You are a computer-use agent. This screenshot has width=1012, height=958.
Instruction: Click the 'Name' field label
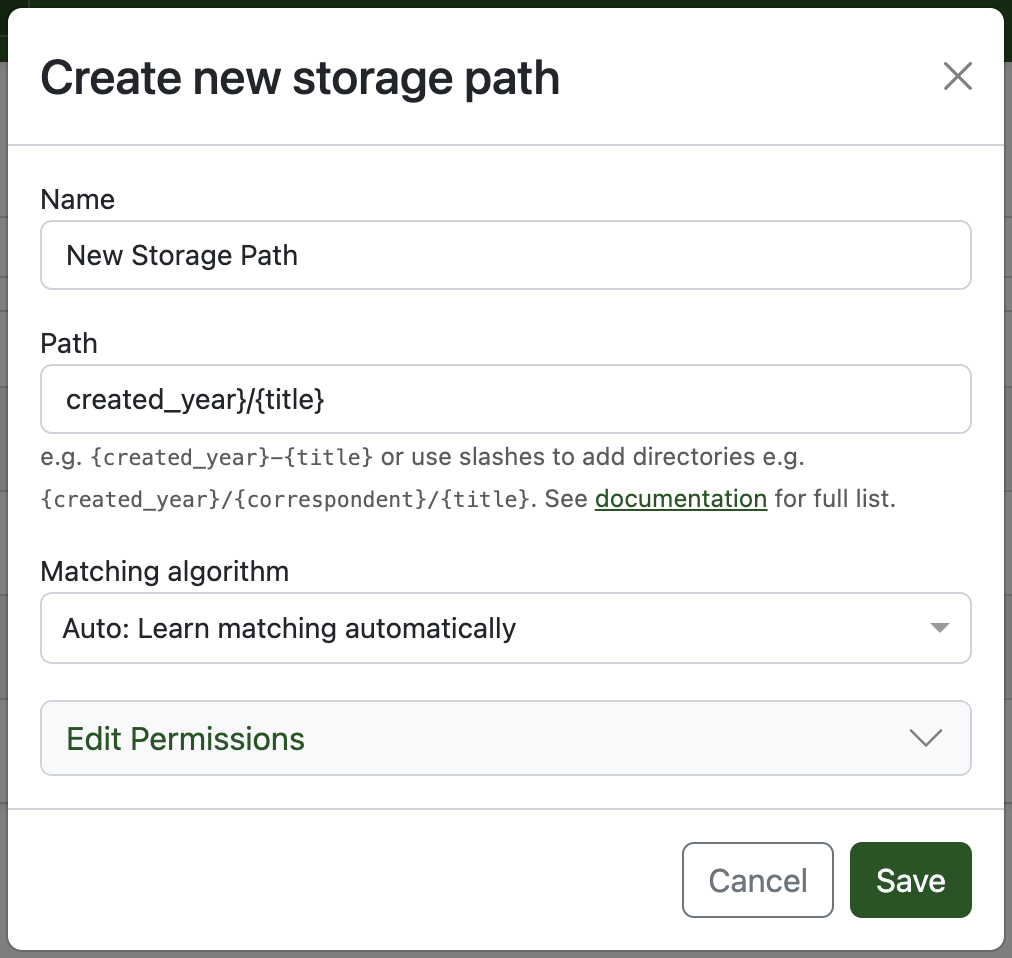(77, 199)
